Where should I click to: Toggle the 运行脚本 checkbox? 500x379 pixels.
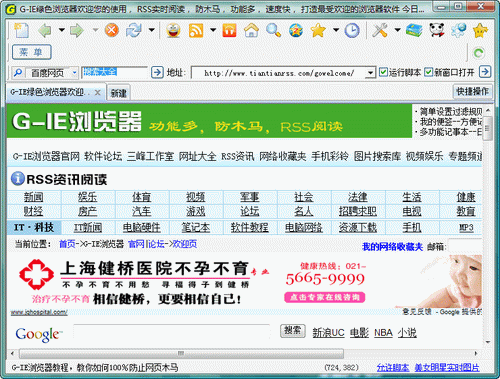click(x=383, y=72)
